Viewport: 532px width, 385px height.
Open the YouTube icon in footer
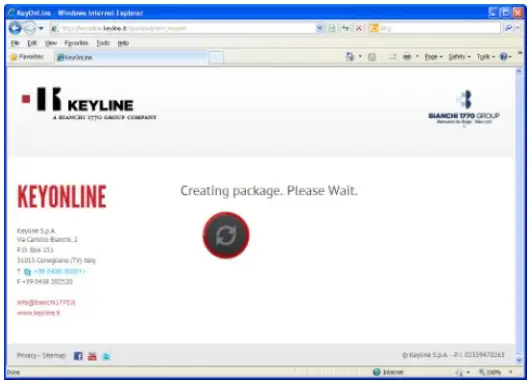point(92,356)
